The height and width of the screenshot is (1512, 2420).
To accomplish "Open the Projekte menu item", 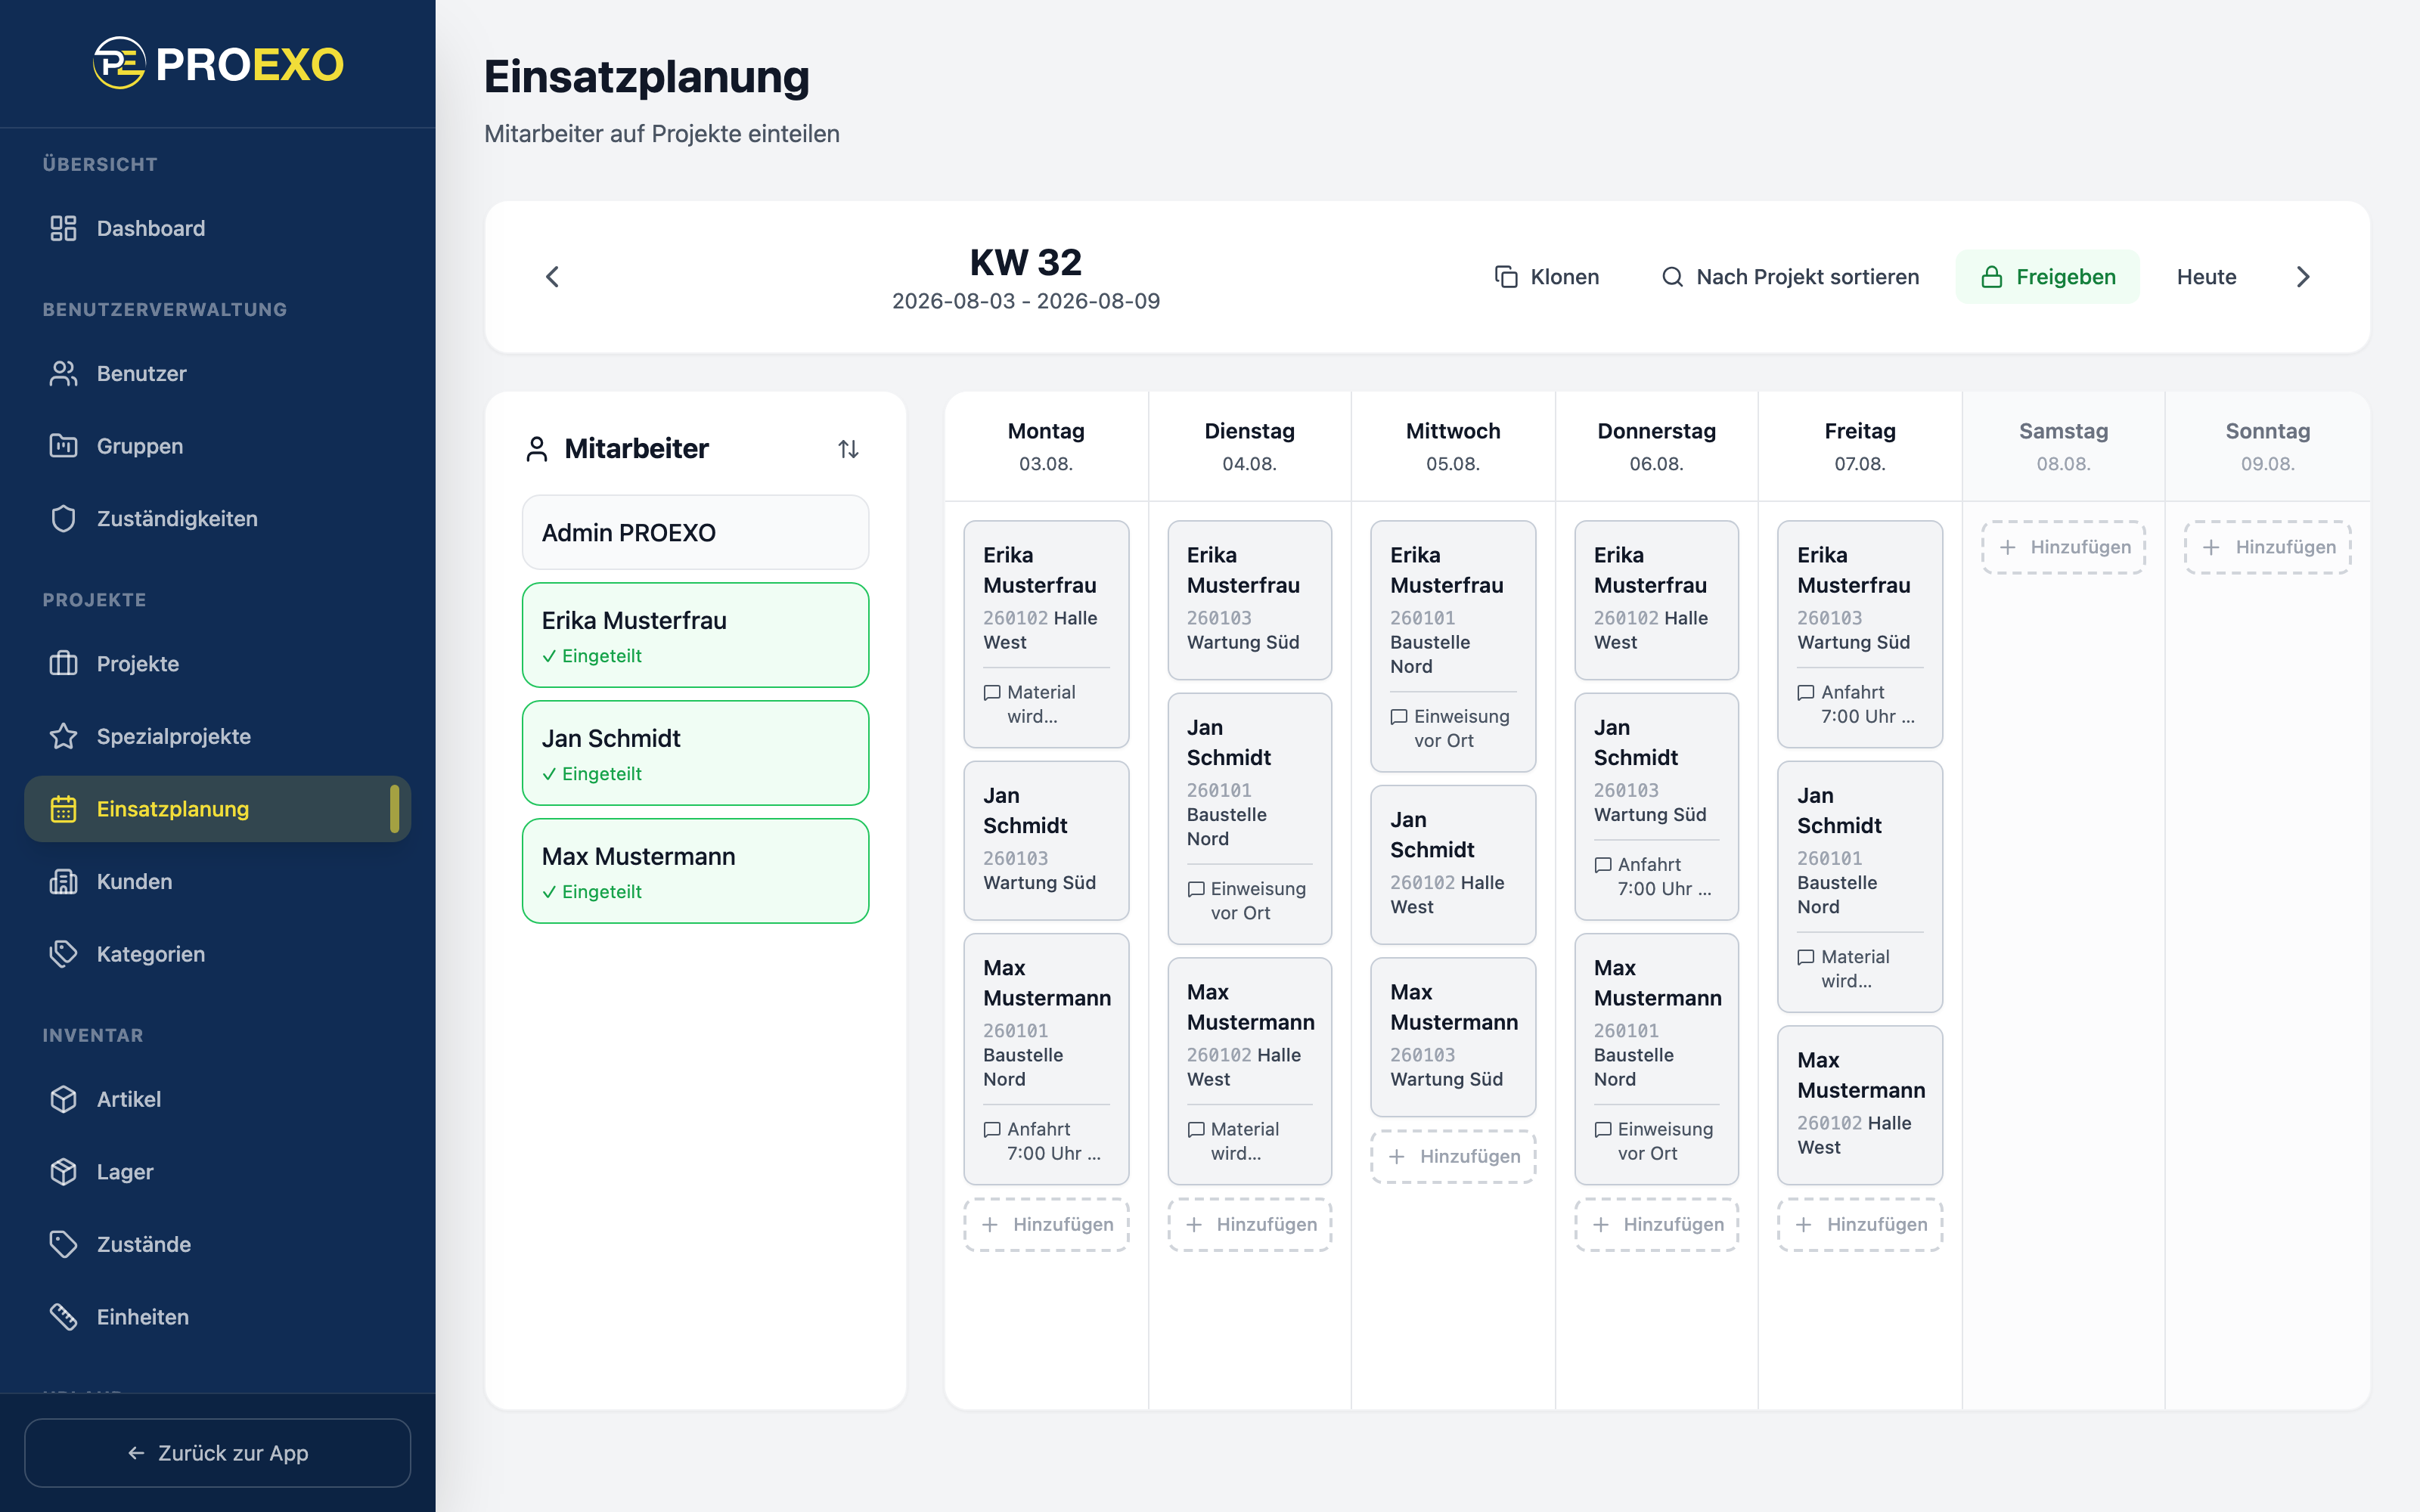I will [217, 663].
